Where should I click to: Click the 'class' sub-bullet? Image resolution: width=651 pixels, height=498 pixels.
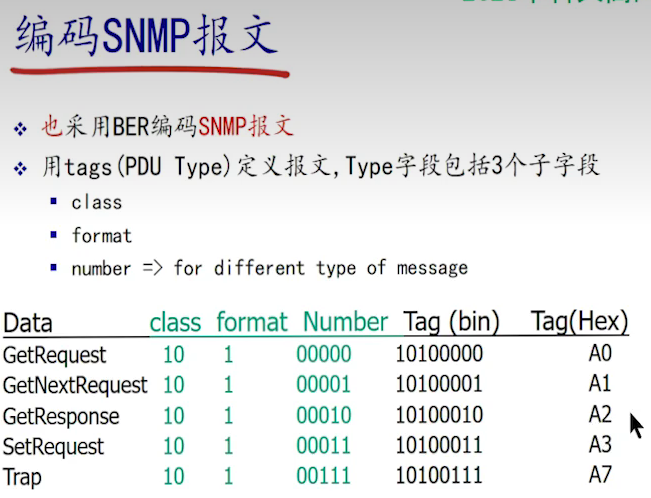pos(97,203)
